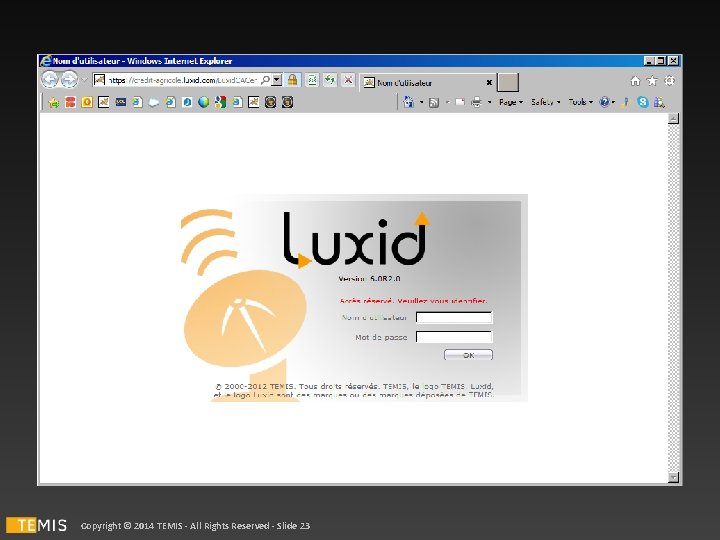
Task: Open the Tools menu
Action: click(x=580, y=102)
